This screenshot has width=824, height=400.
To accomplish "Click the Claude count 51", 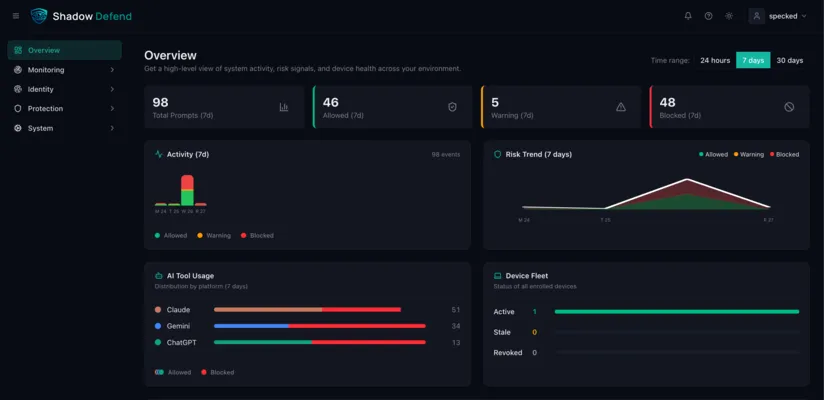I will tap(456, 310).
